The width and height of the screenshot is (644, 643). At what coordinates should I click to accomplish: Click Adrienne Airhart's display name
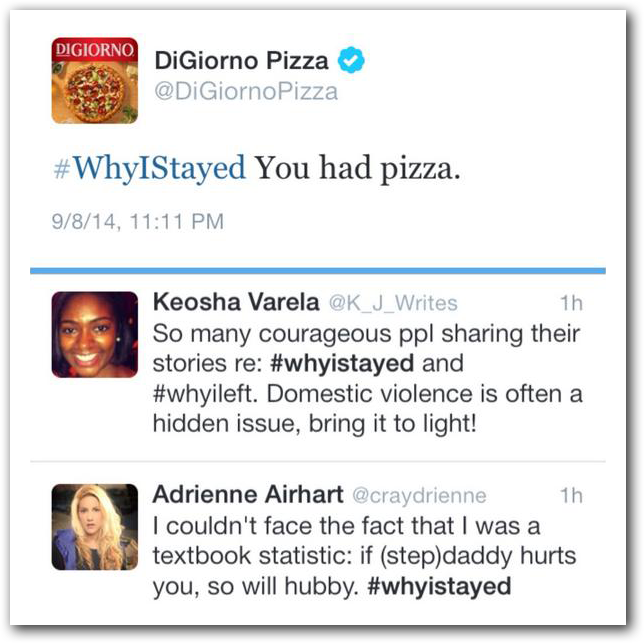(245, 496)
